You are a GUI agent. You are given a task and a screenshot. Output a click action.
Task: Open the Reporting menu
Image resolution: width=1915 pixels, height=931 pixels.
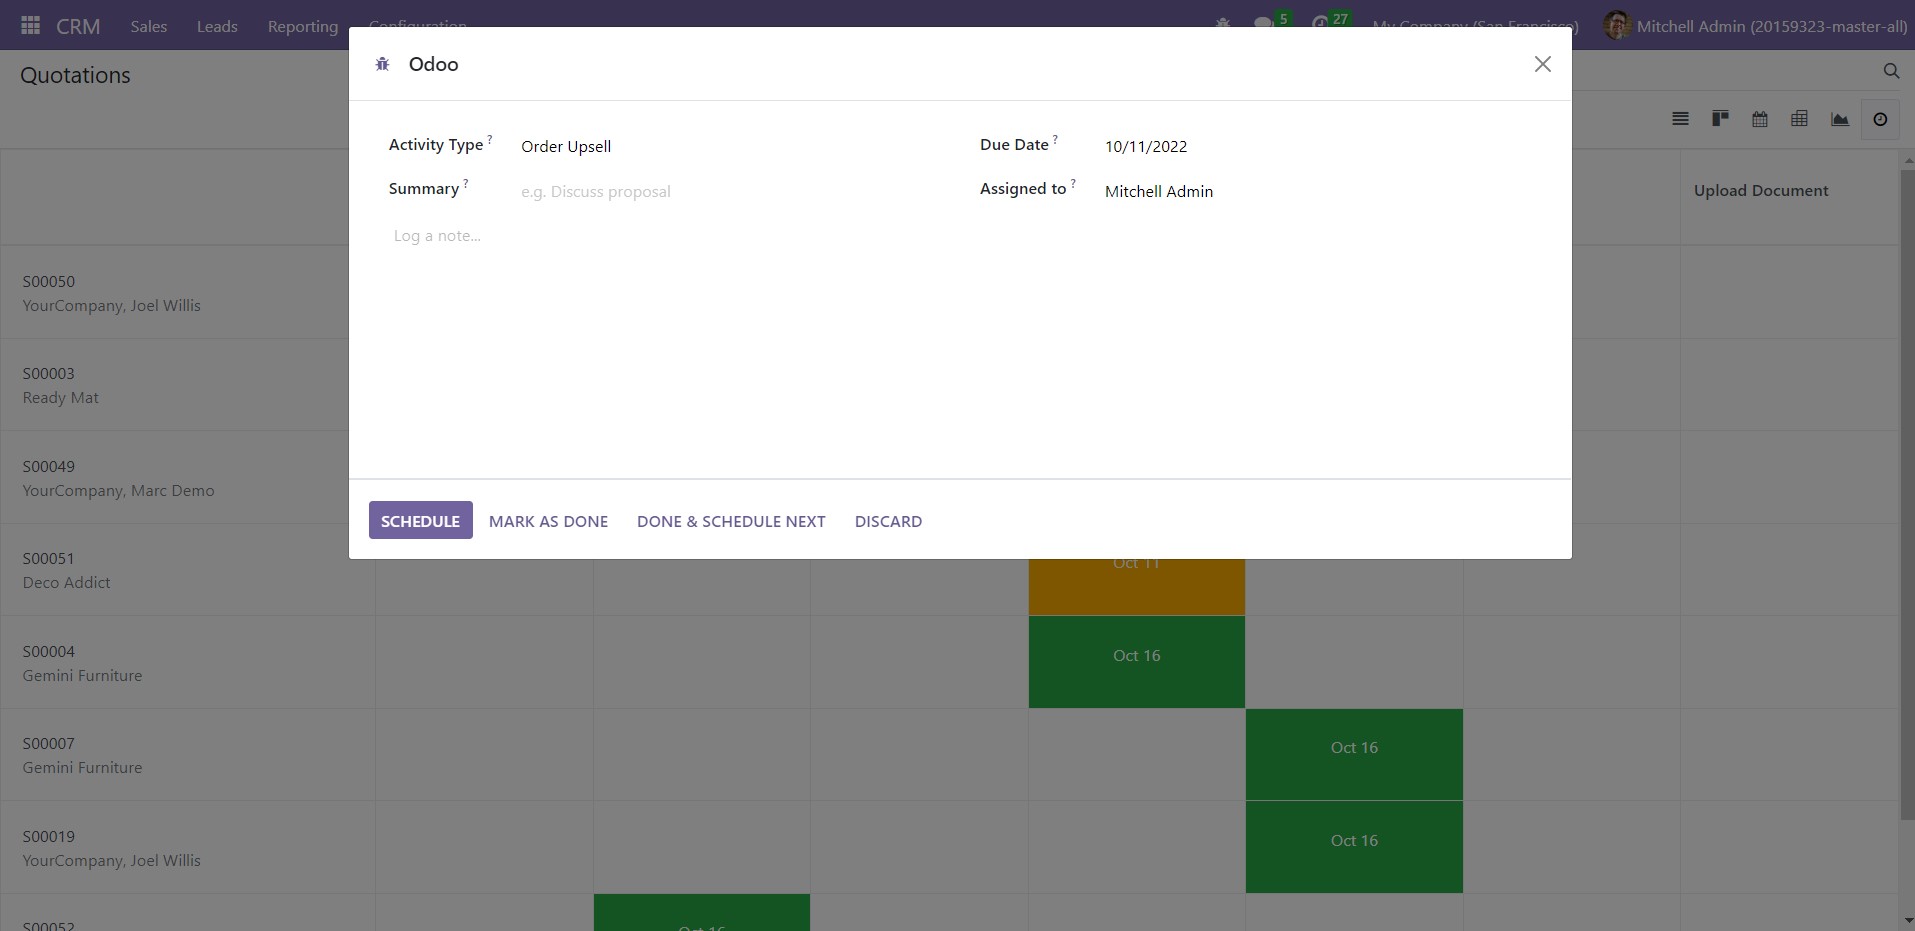[x=303, y=26]
